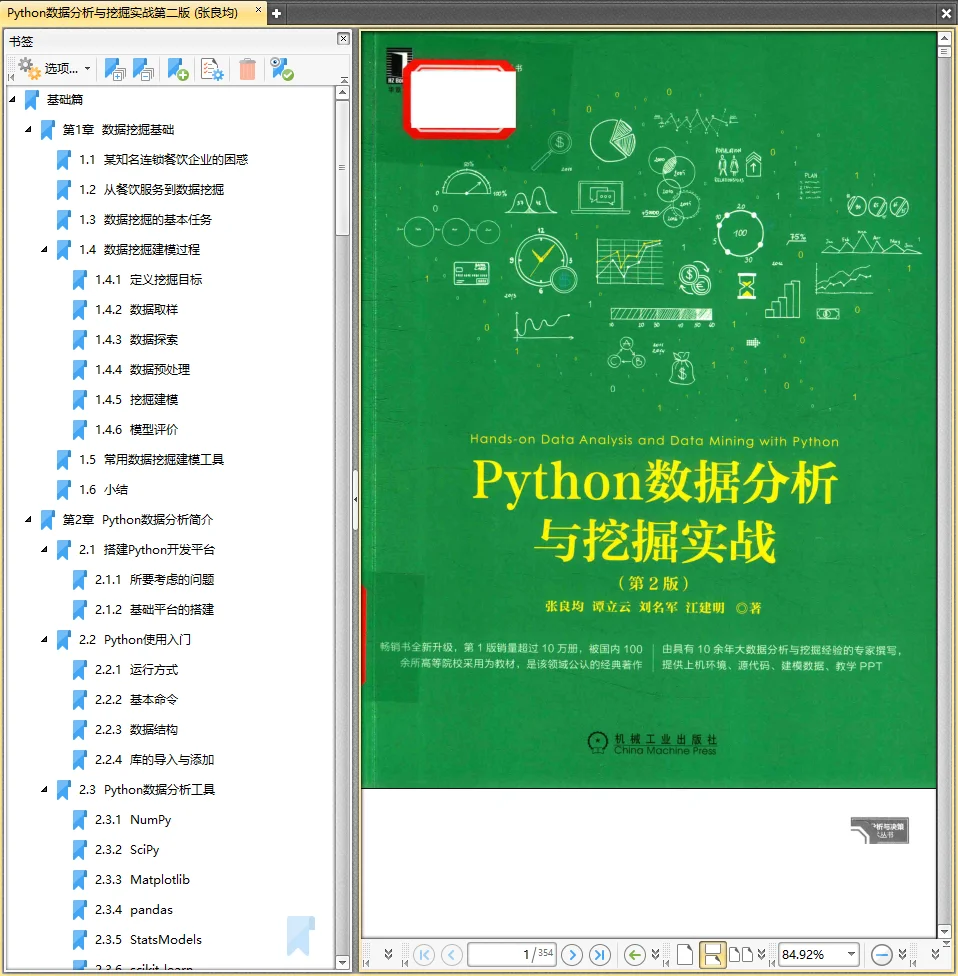958x976 pixels.
Task: Go to next page button
Action: coord(571,954)
